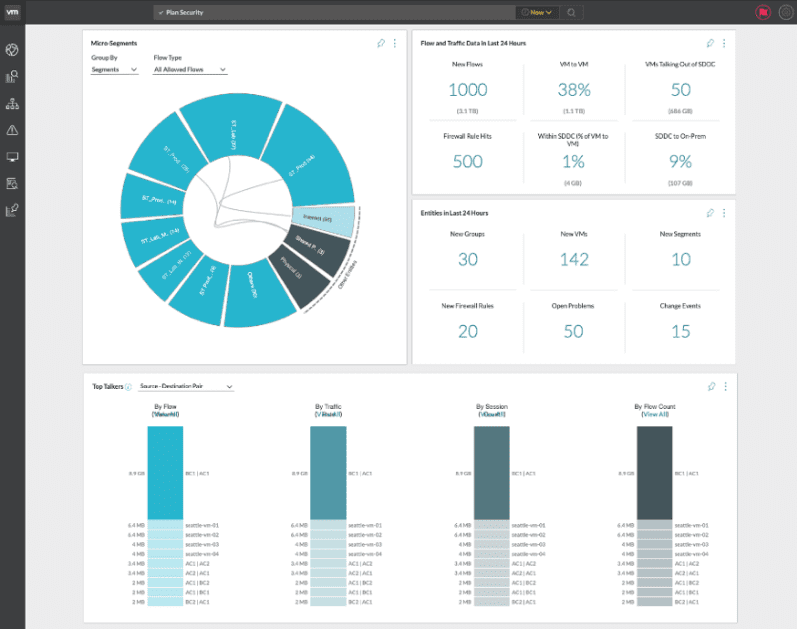Viewport: 797px width, 629px height.
Task: Open the monitor screen sidebar icon
Action: point(12,157)
